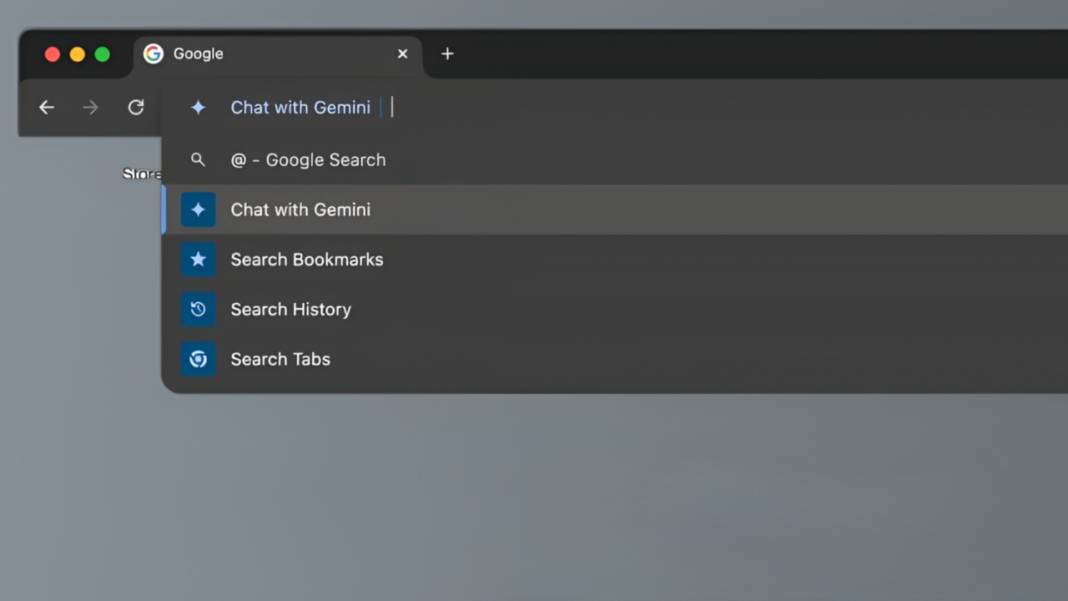Select the Chat with Gemini suggestion
1068x601 pixels.
pos(300,209)
